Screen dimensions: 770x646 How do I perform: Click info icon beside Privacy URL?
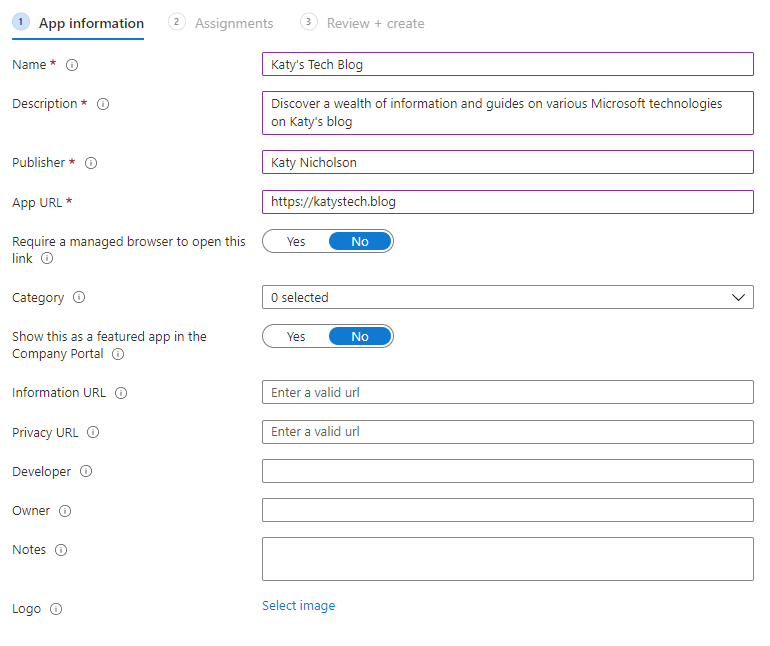tap(93, 433)
